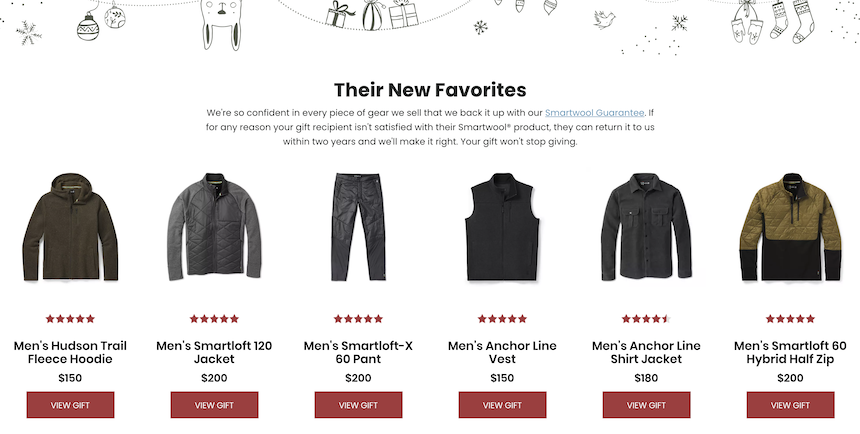Image resolution: width=860 pixels, height=434 pixels.
Task: Click the star rating under Smartloft 60 Hybrid Half Zip
Action: click(x=790, y=319)
